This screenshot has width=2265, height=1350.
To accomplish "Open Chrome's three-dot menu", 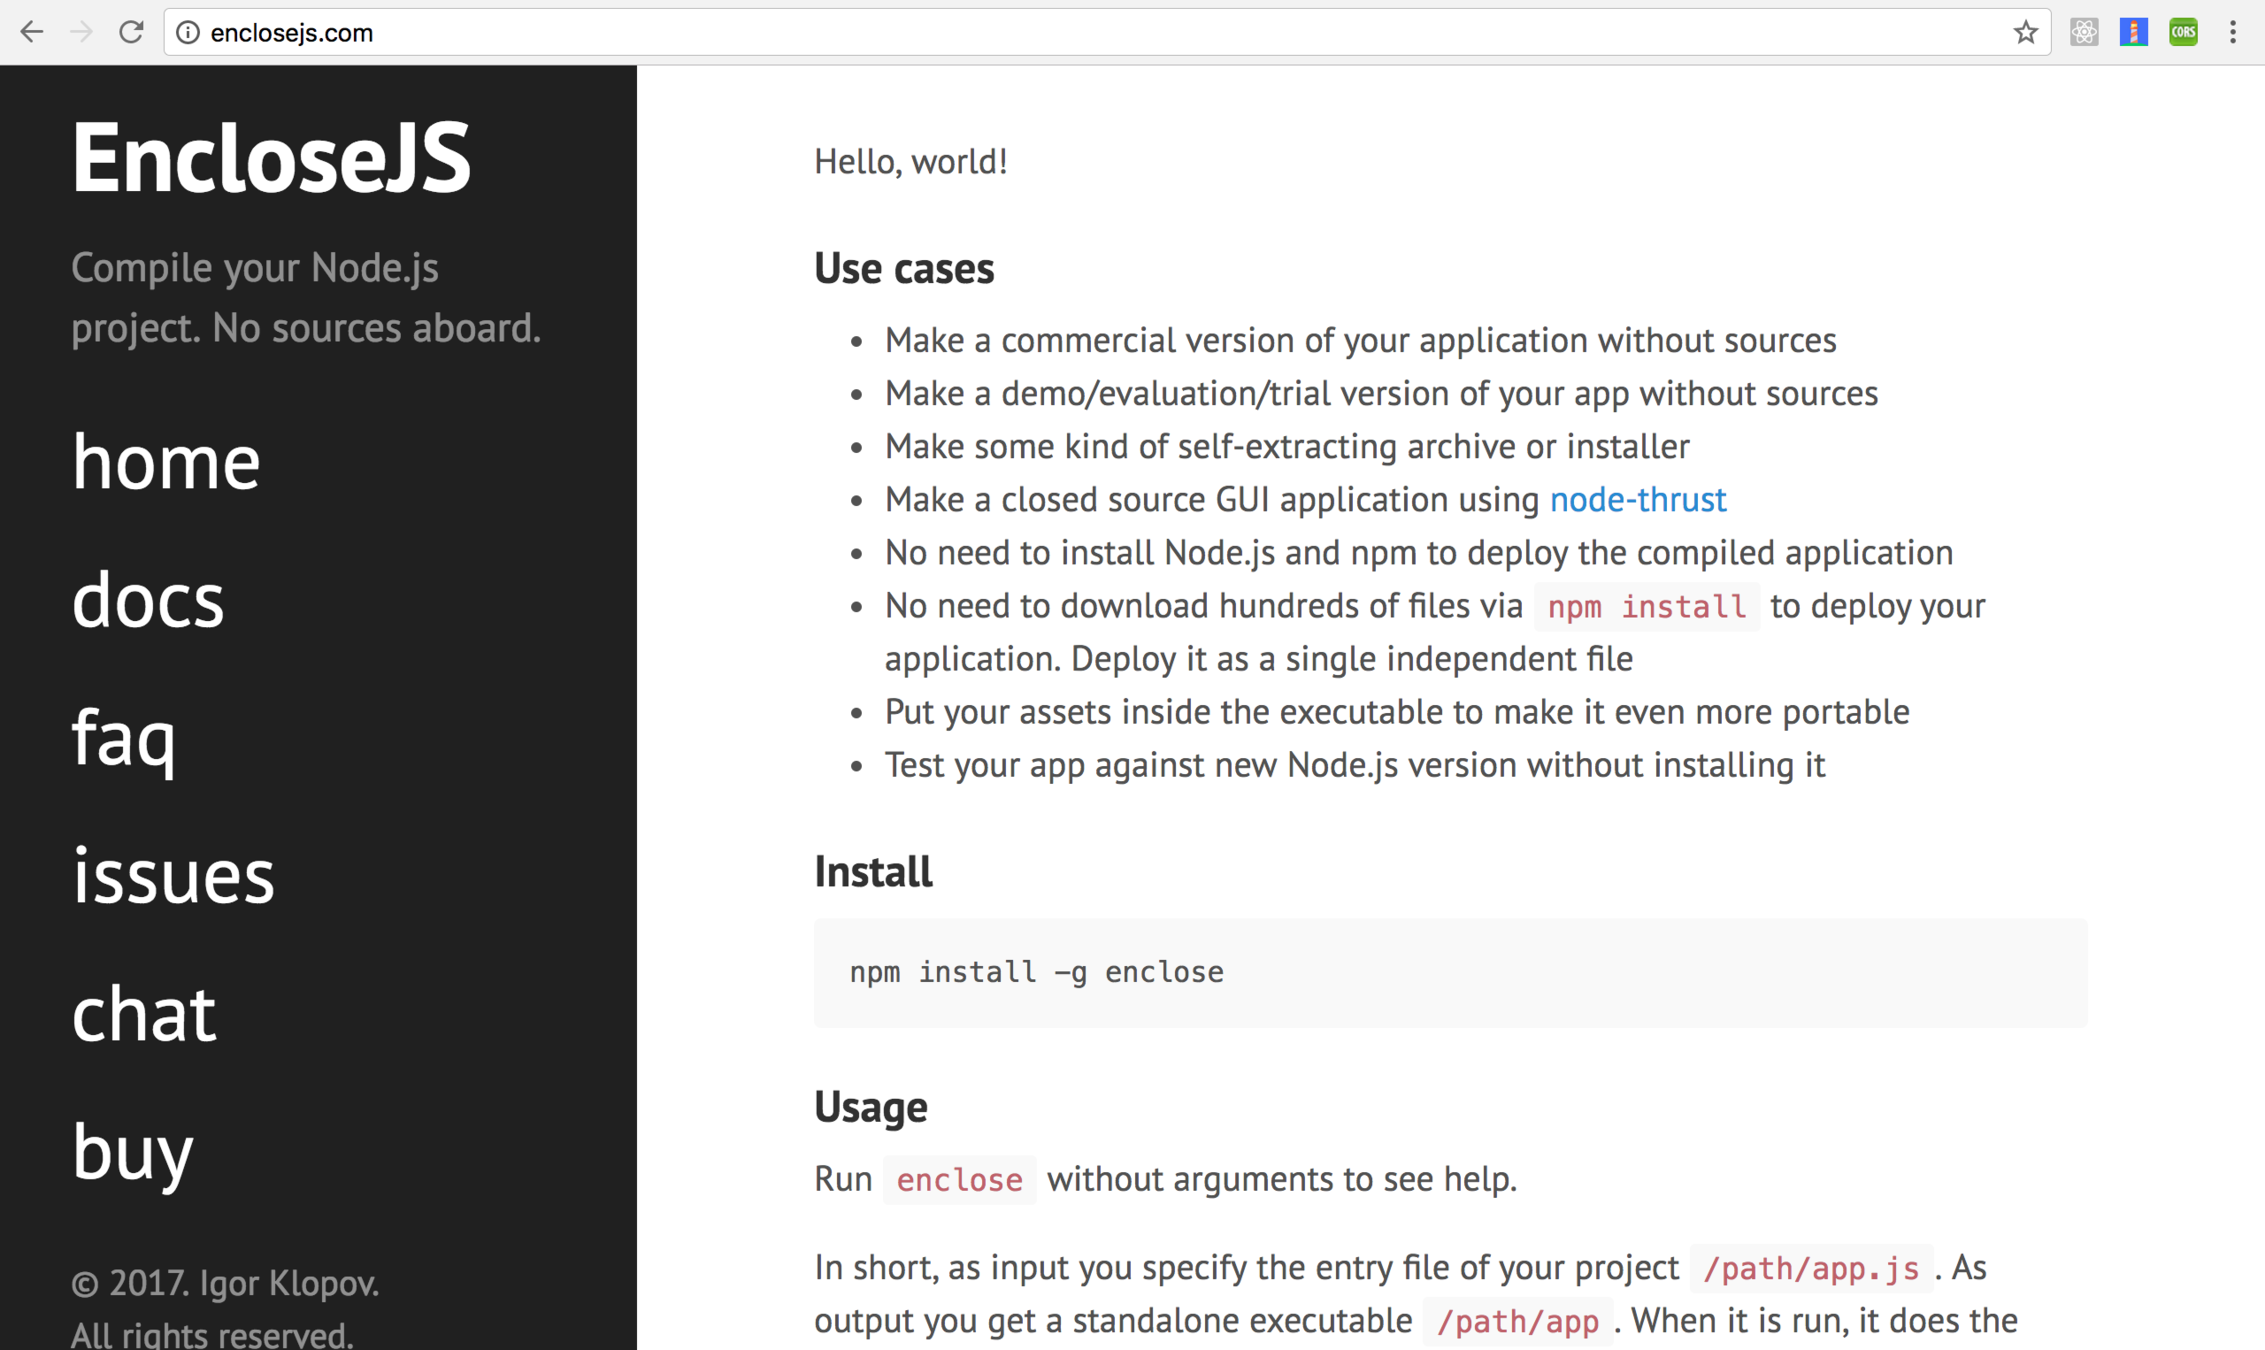I will click(x=2233, y=32).
